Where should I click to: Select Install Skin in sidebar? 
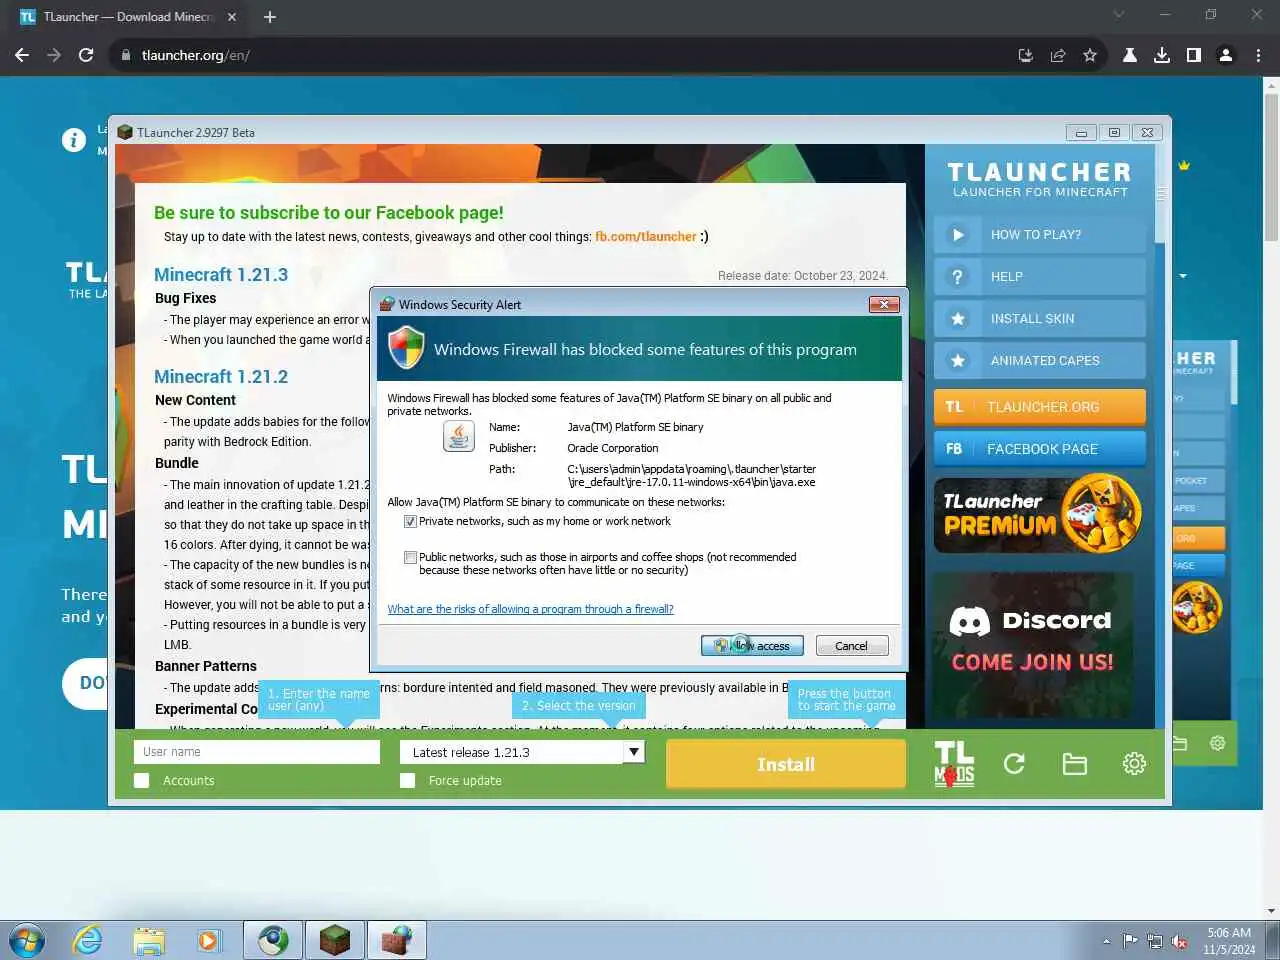point(1040,319)
